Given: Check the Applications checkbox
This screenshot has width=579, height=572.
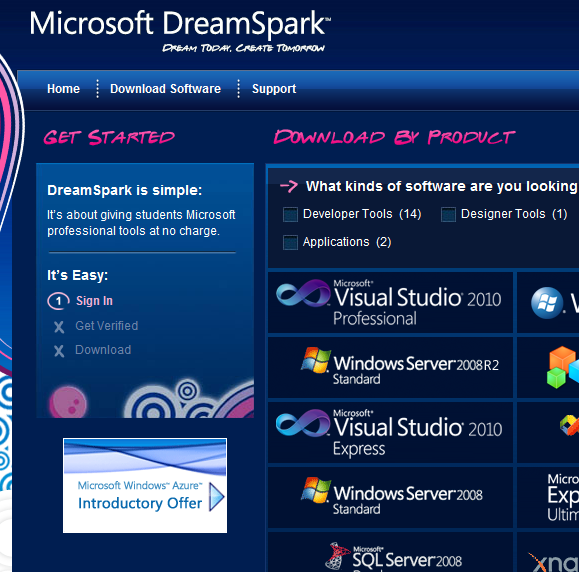Looking at the screenshot, I should 290,242.
